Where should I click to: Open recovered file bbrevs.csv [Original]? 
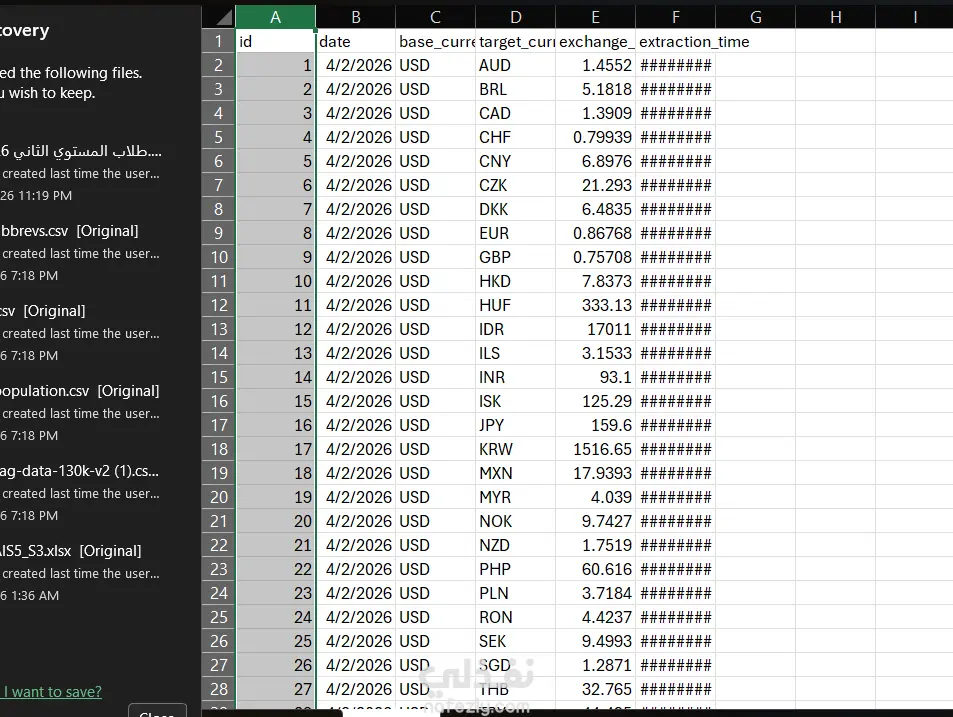tap(81, 253)
